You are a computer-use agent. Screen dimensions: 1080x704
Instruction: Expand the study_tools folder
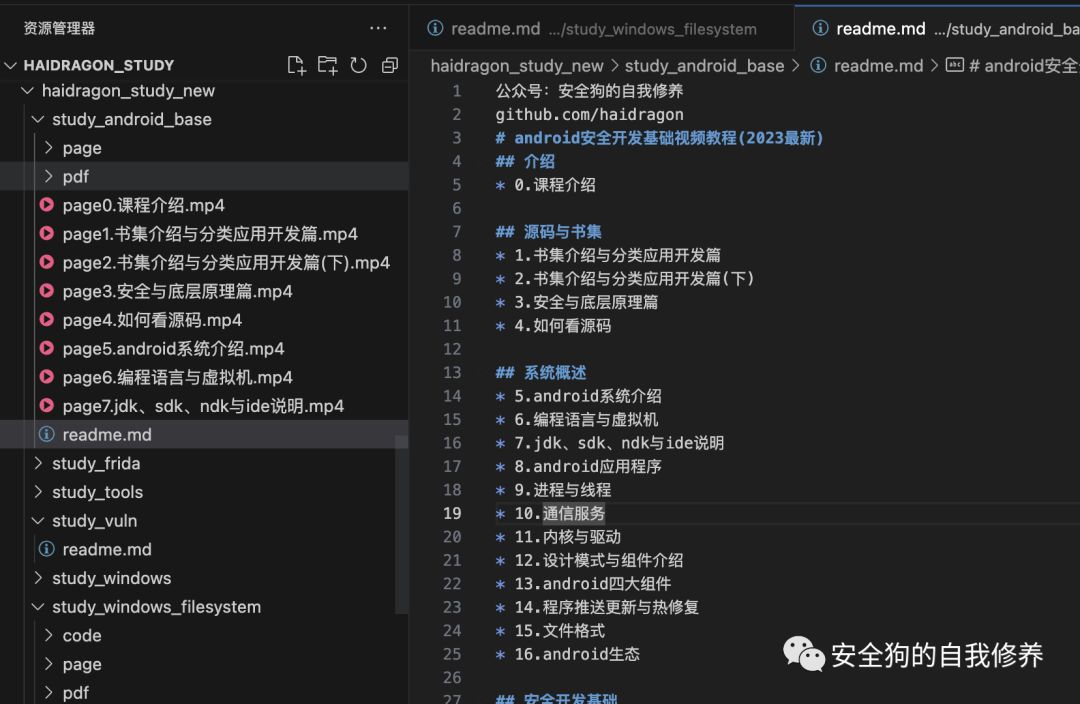click(x=38, y=492)
